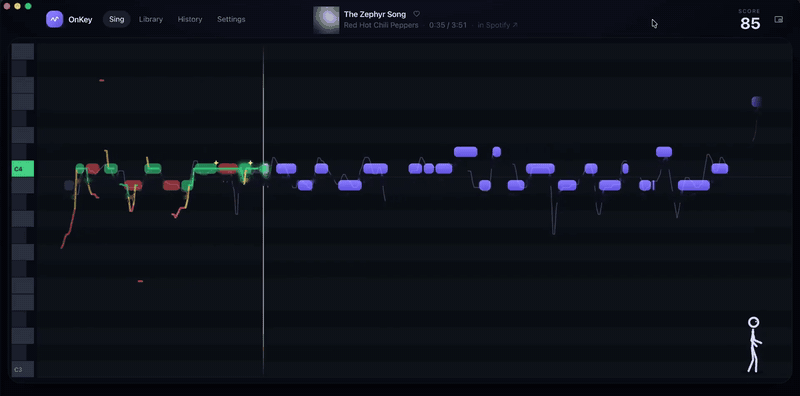800x396 pixels.
Task: Open the History tab
Action: (190, 19)
